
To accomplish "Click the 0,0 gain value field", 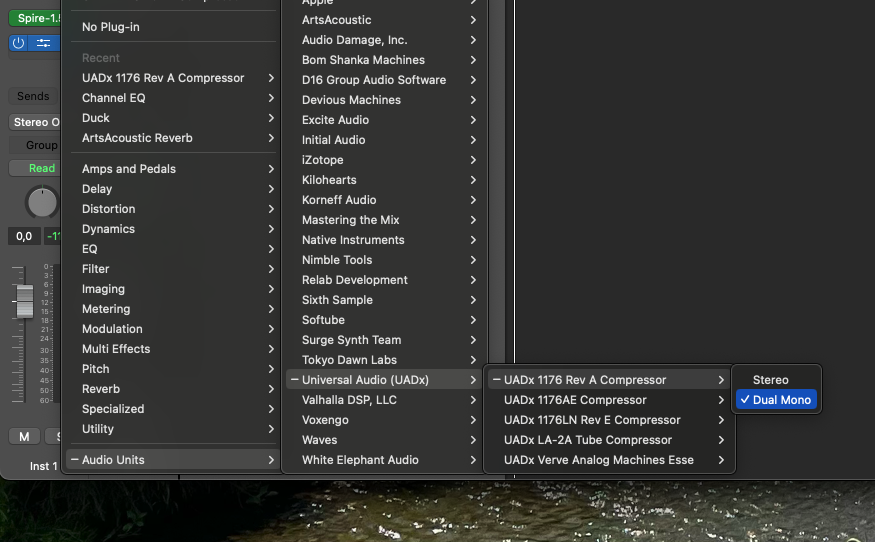I will point(24,236).
